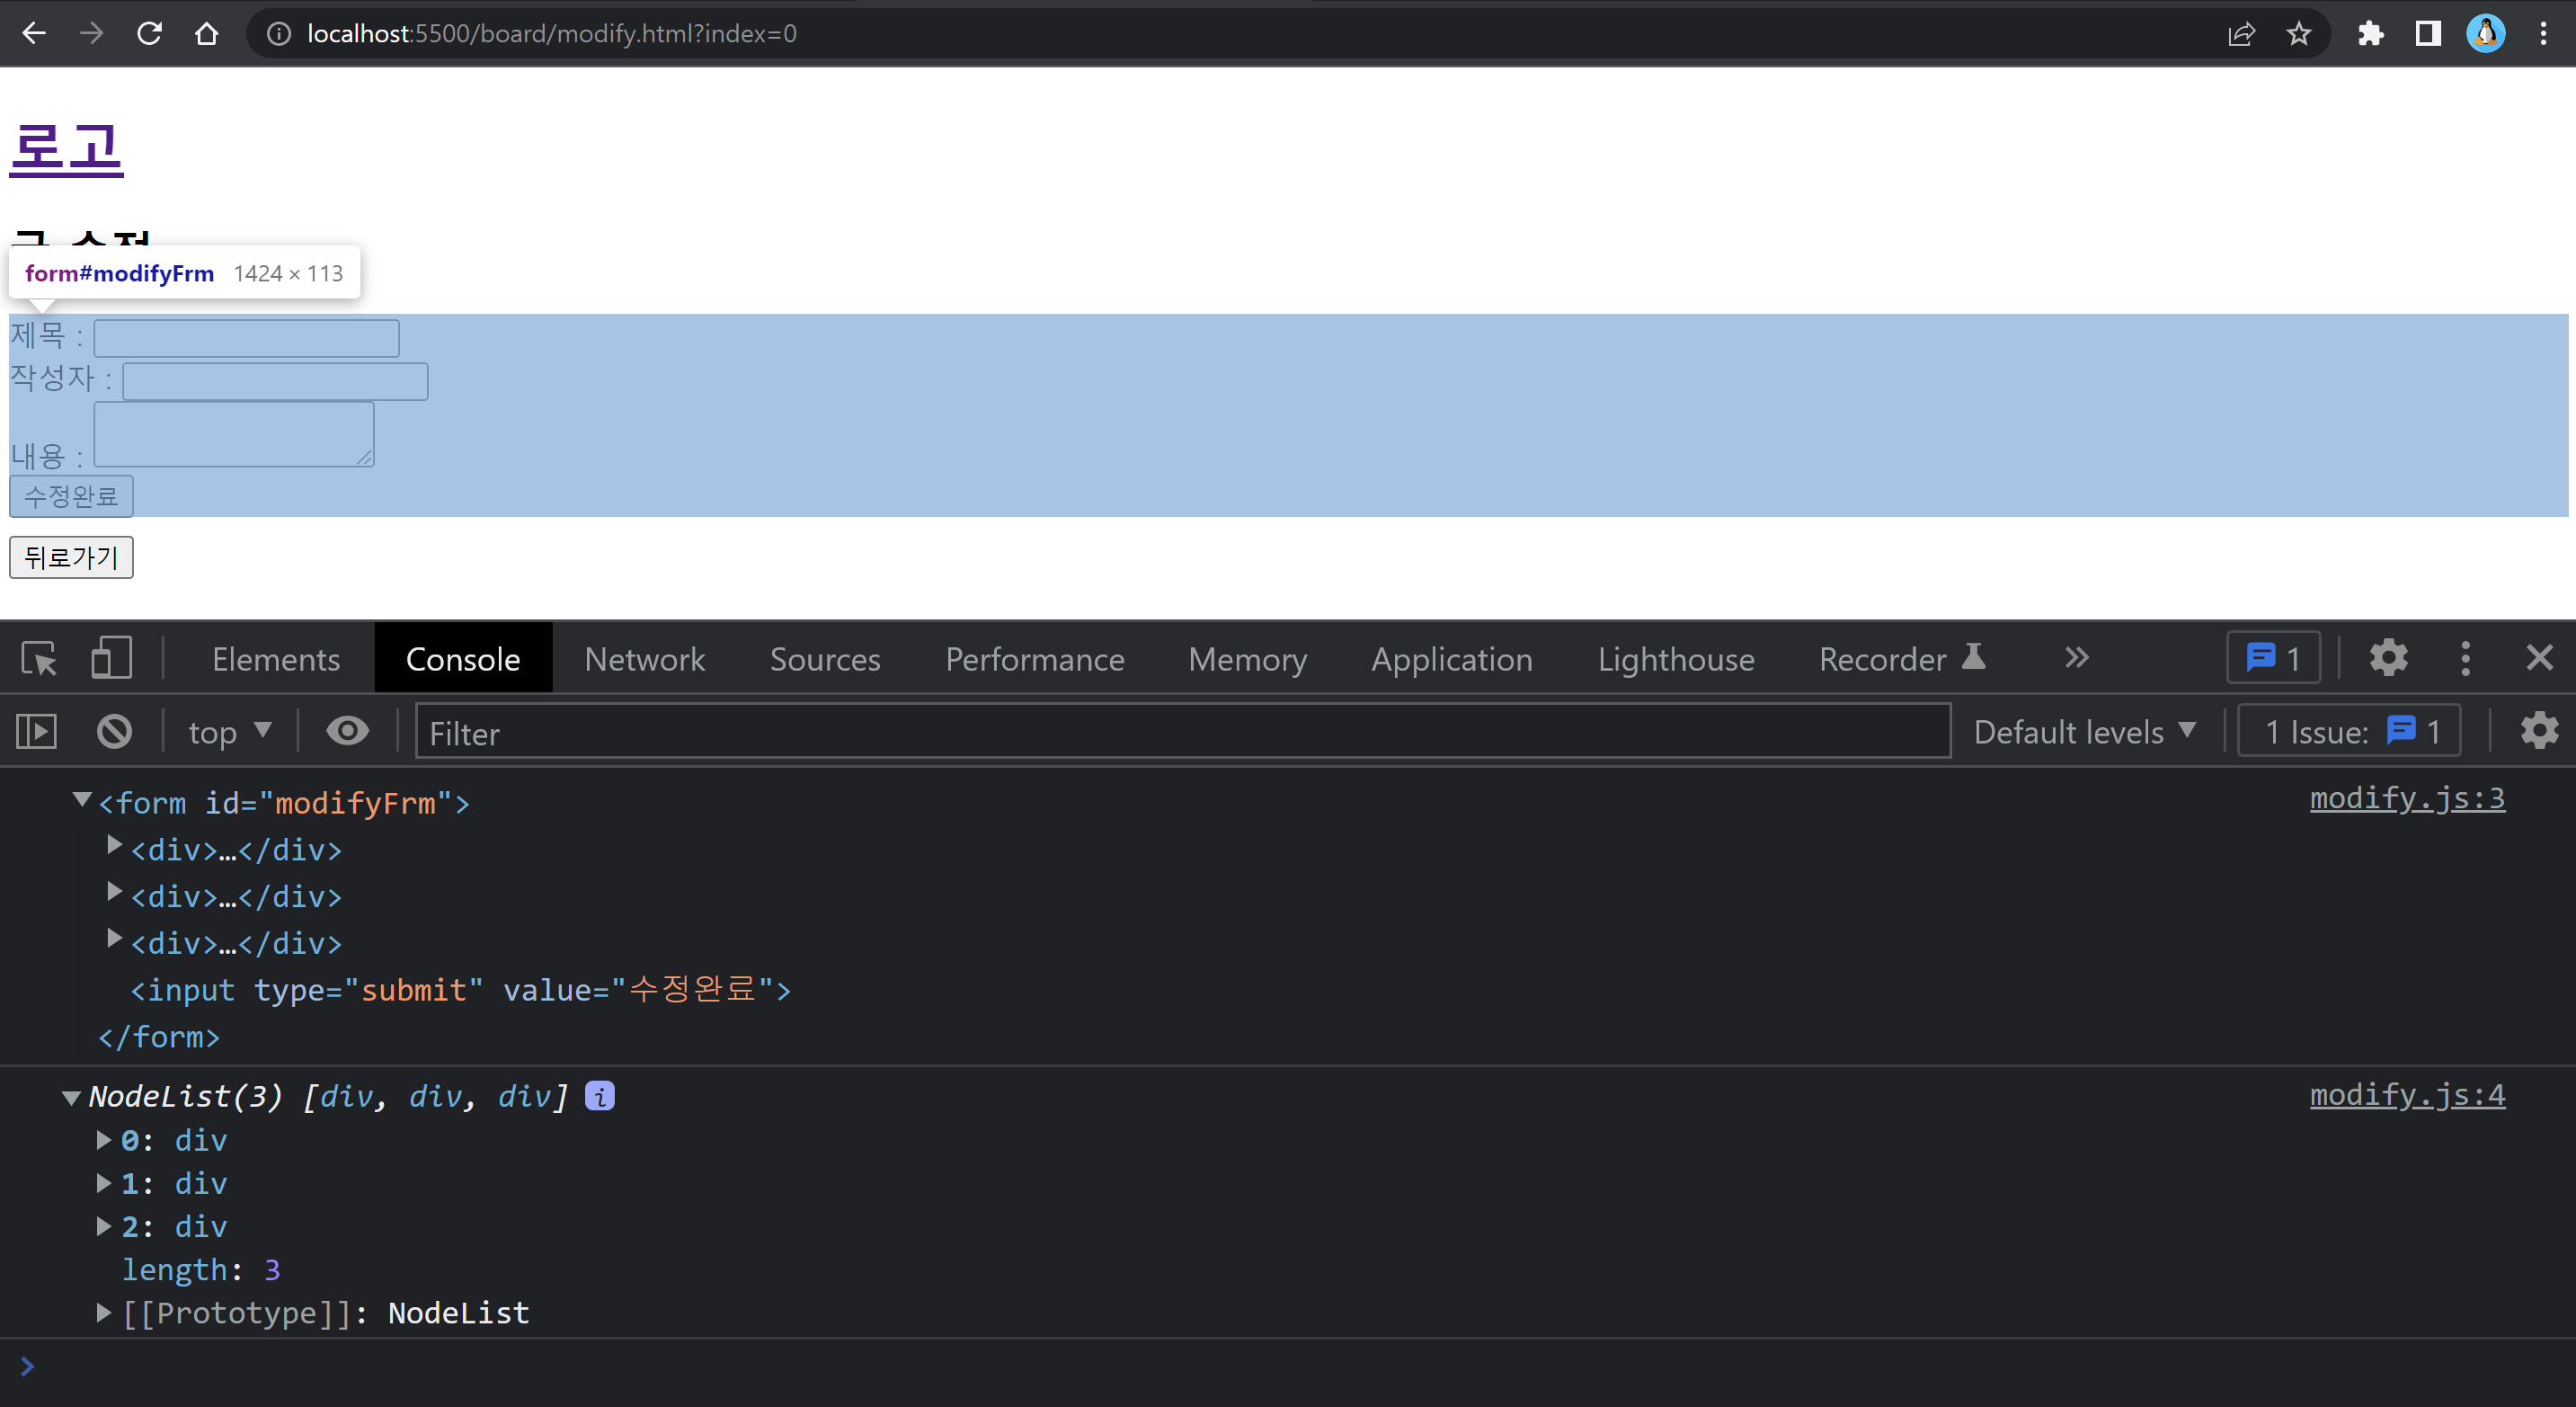This screenshot has width=2576, height=1407.
Task: Open DevTools settings gear icon
Action: 2388,659
